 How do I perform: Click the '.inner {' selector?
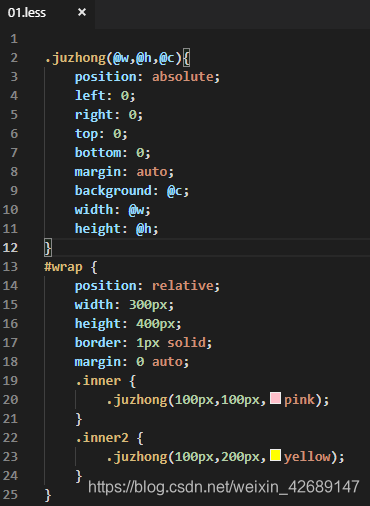[x=106, y=381]
